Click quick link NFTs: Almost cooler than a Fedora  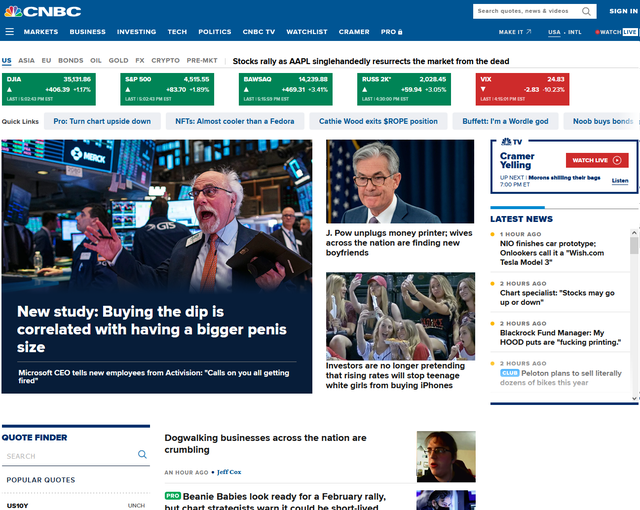click(x=235, y=121)
